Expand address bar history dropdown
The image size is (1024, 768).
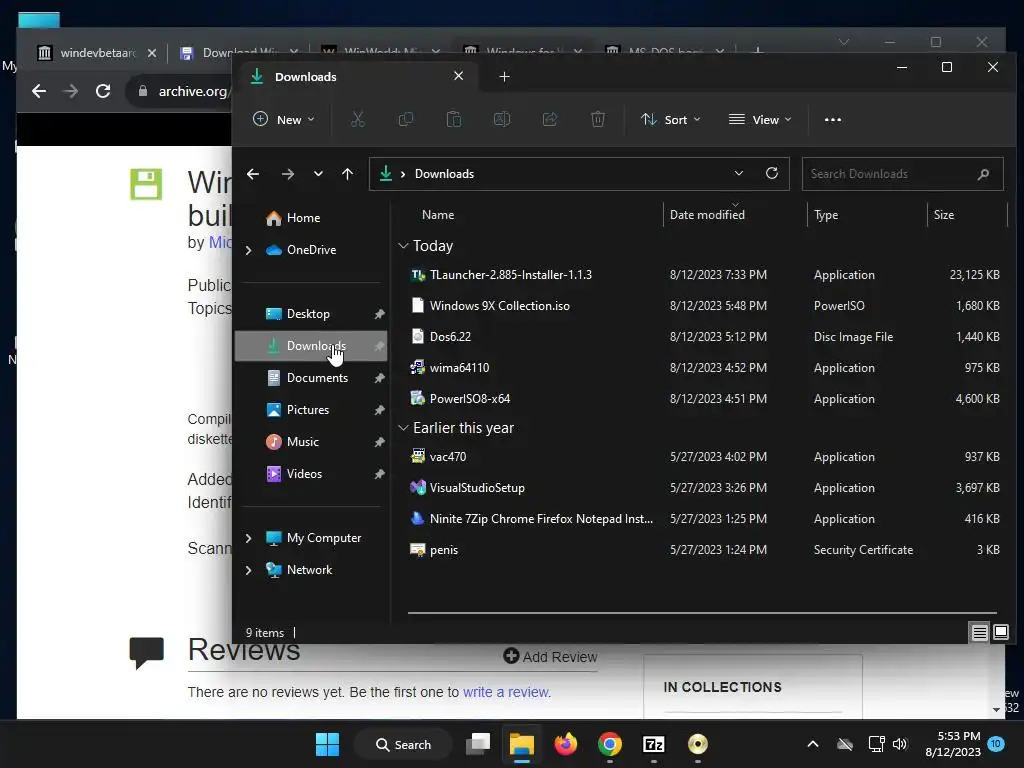pos(739,173)
